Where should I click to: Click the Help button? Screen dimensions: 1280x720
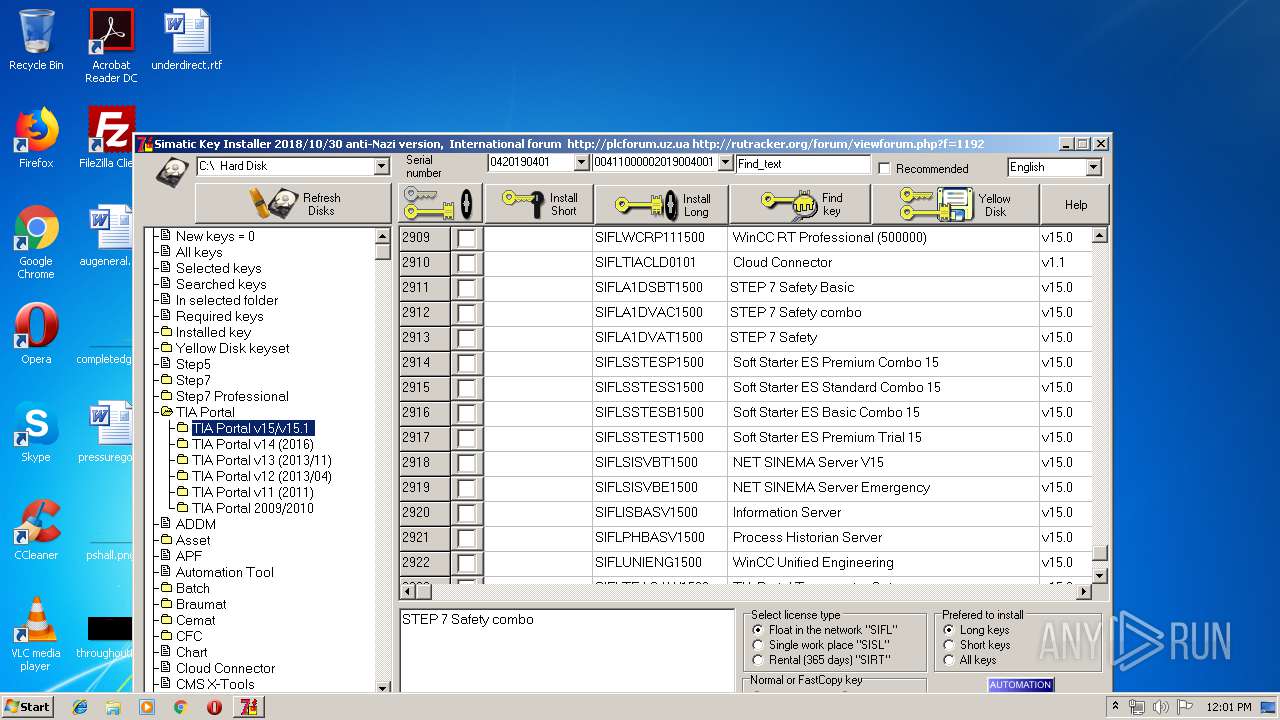[x=1075, y=205]
